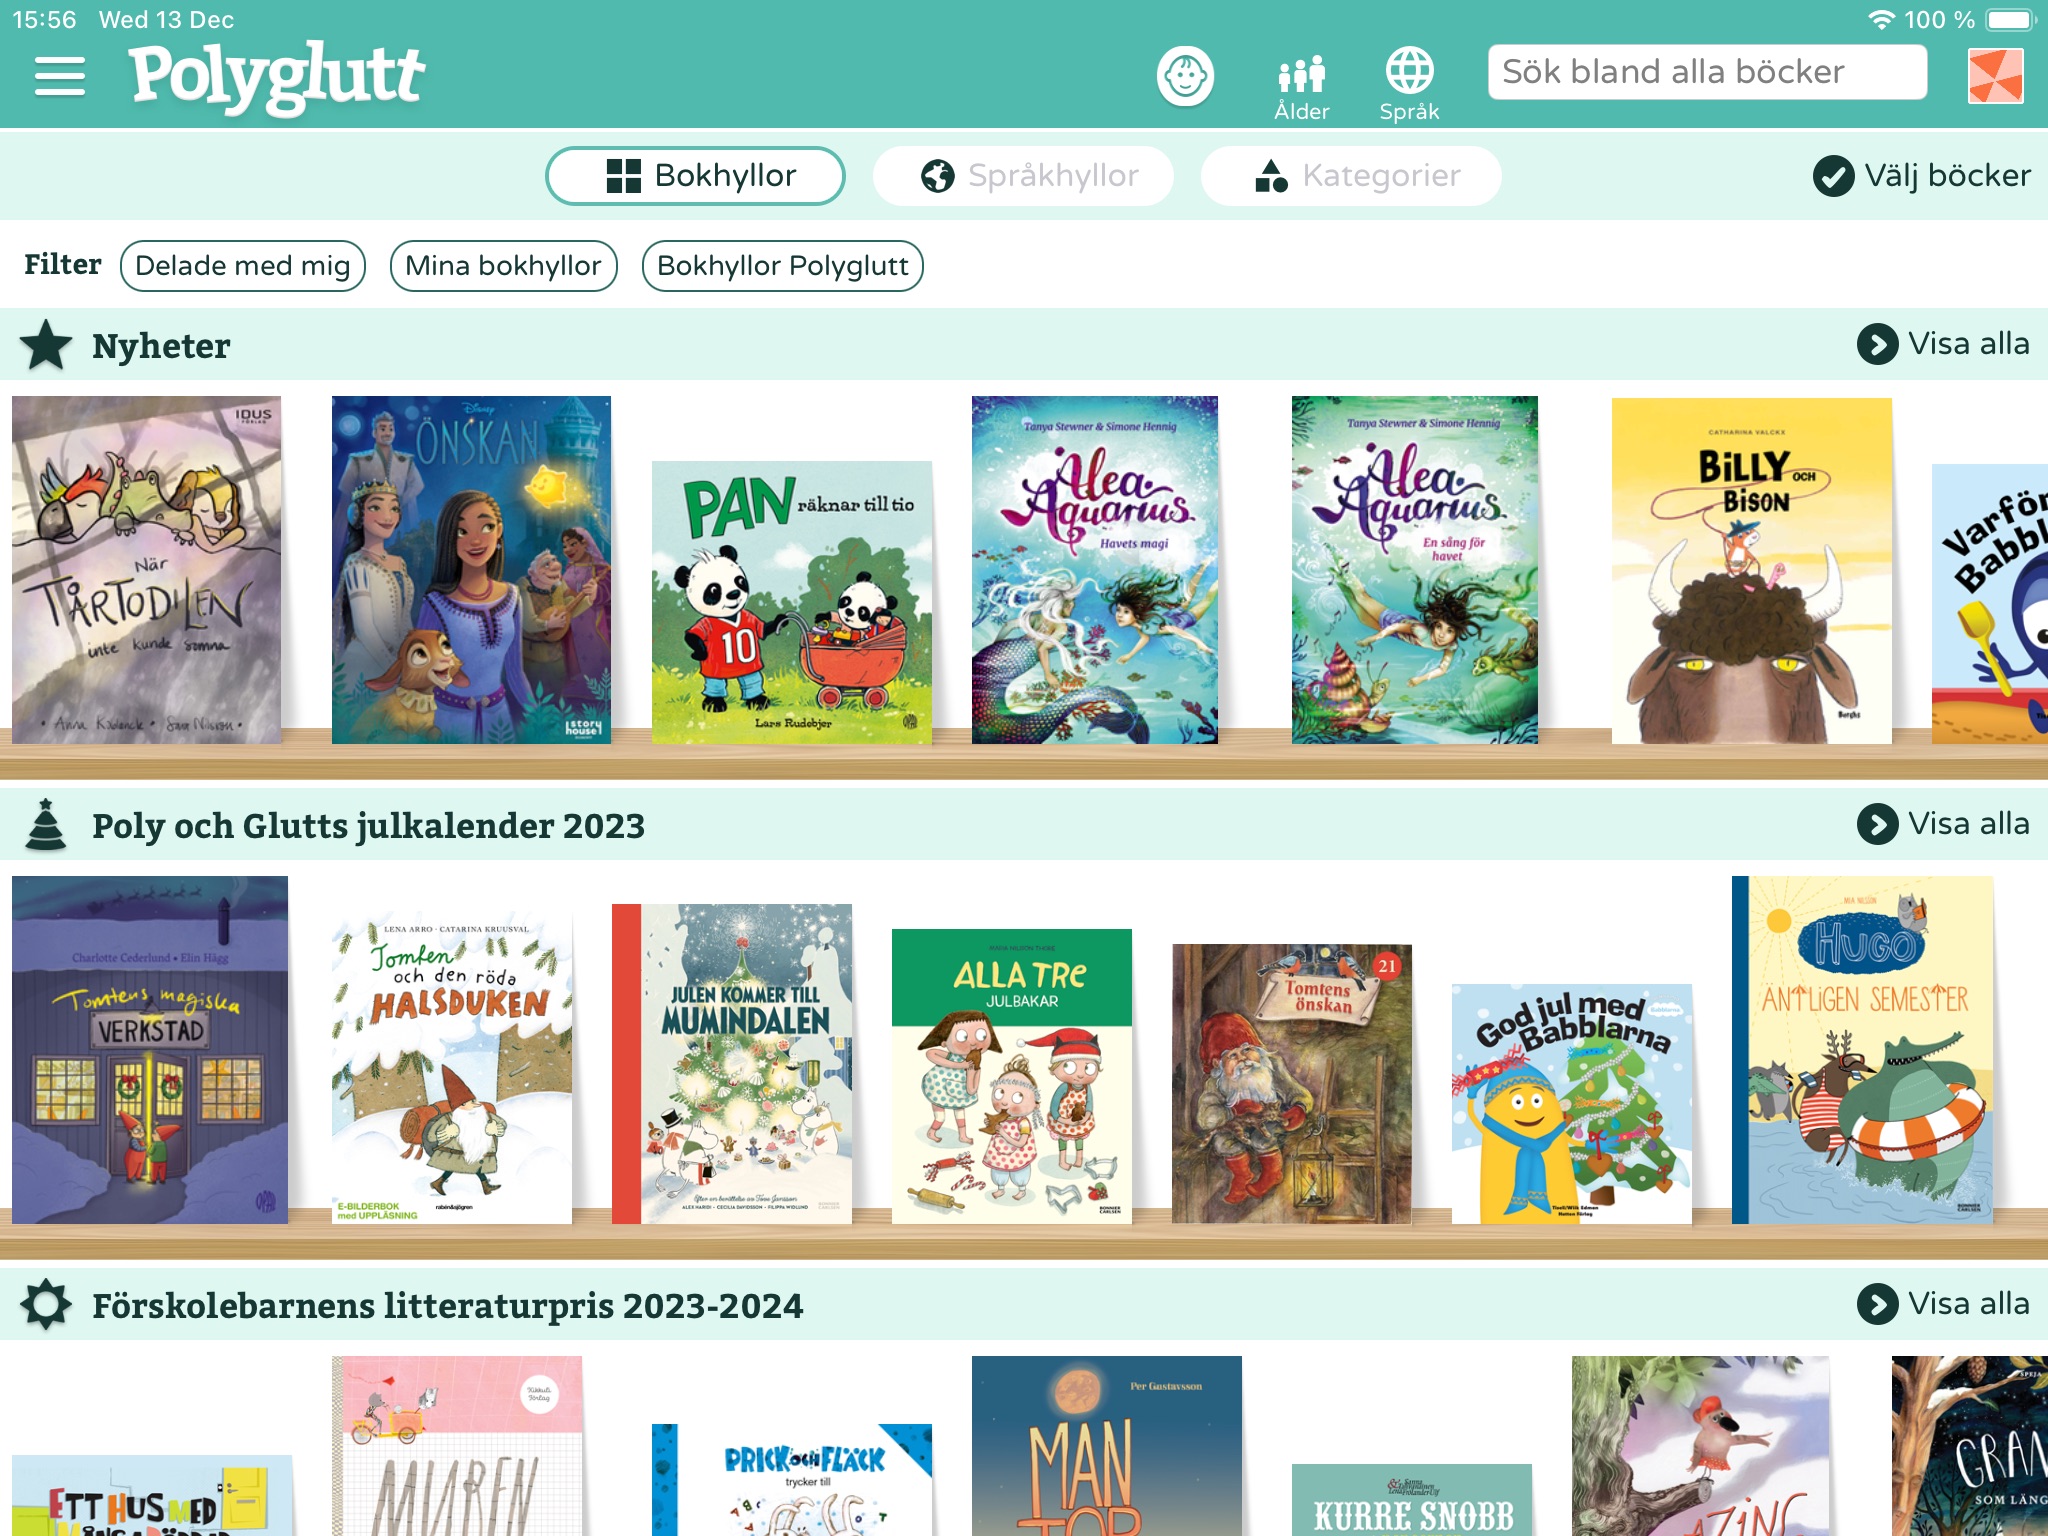Tap the orange pinwheel account icon

coord(1995,76)
